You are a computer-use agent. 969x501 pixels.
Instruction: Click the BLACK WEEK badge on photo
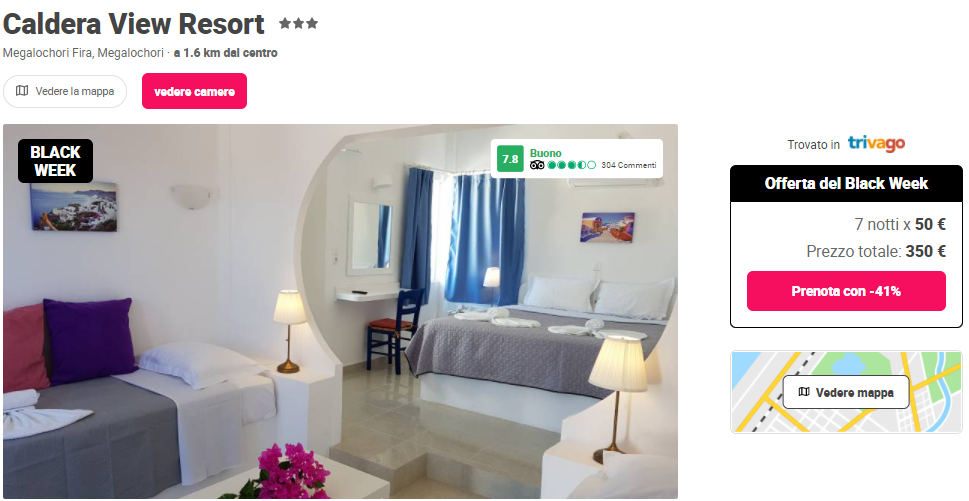(x=56, y=161)
